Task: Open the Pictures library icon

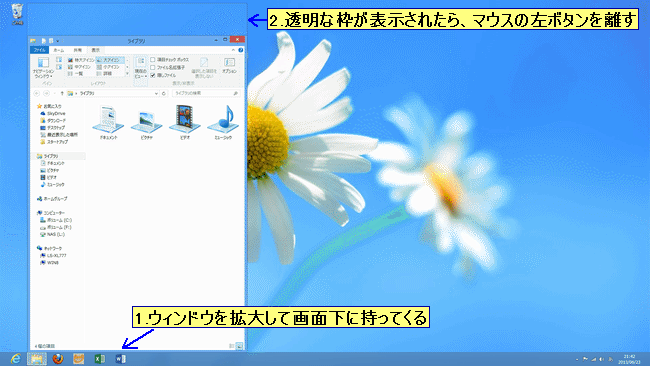Action: [147, 124]
